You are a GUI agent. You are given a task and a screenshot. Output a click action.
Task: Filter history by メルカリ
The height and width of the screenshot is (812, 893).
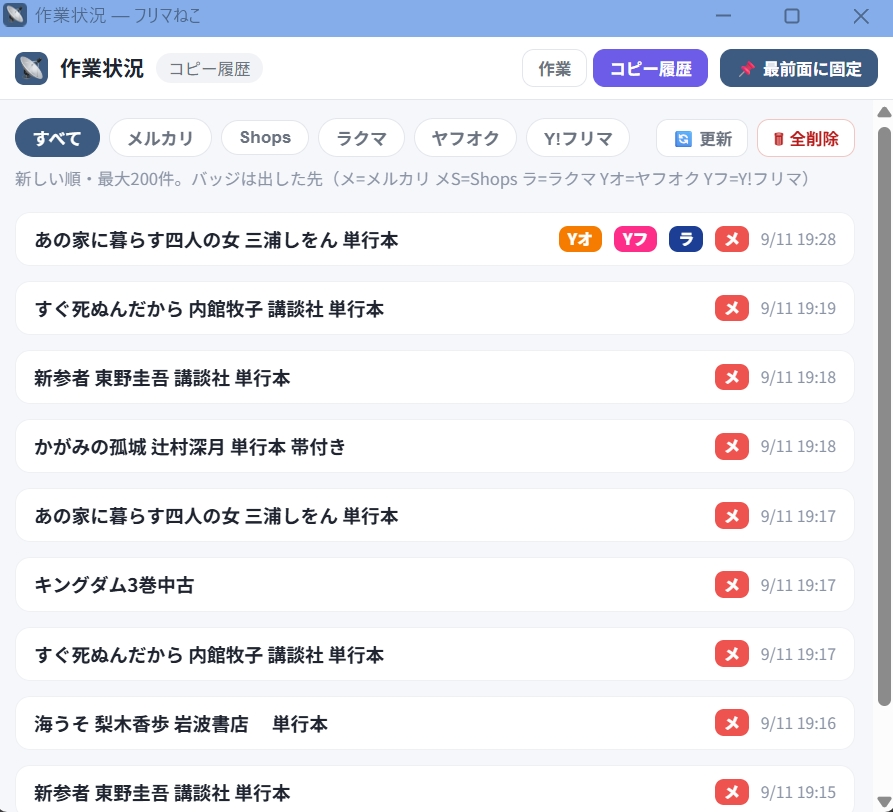click(x=161, y=138)
